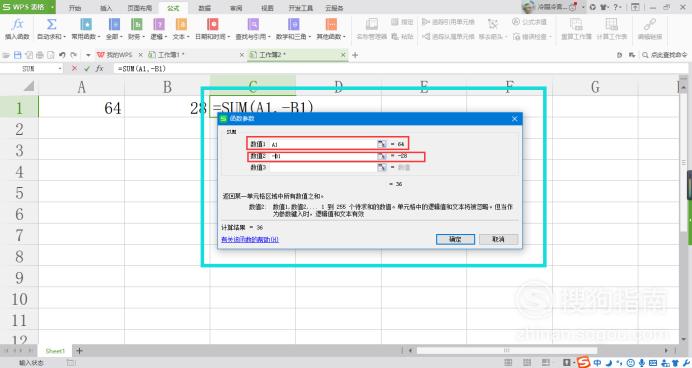Switch to the 开始 ribbon tab
Viewport: 692px width, 368px height.
tap(75, 8)
